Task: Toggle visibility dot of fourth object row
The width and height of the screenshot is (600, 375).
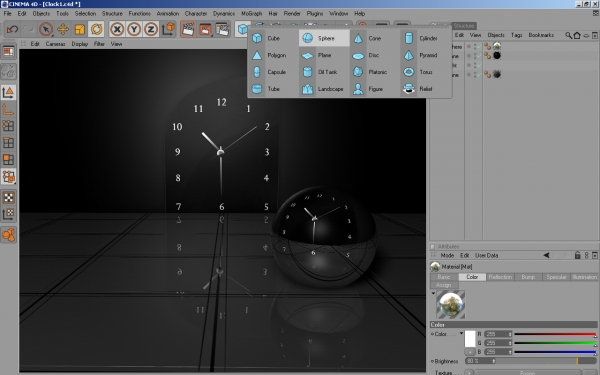Action: click(x=469, y=75)
